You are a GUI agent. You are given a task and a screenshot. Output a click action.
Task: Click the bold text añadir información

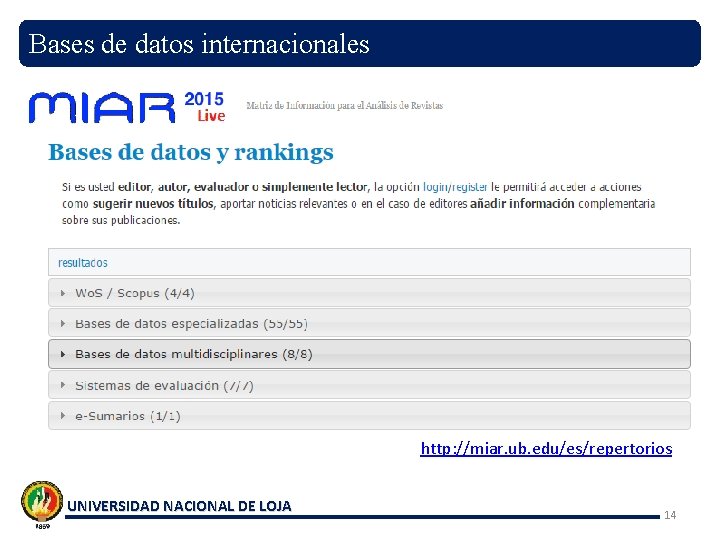tap(522, 203)
